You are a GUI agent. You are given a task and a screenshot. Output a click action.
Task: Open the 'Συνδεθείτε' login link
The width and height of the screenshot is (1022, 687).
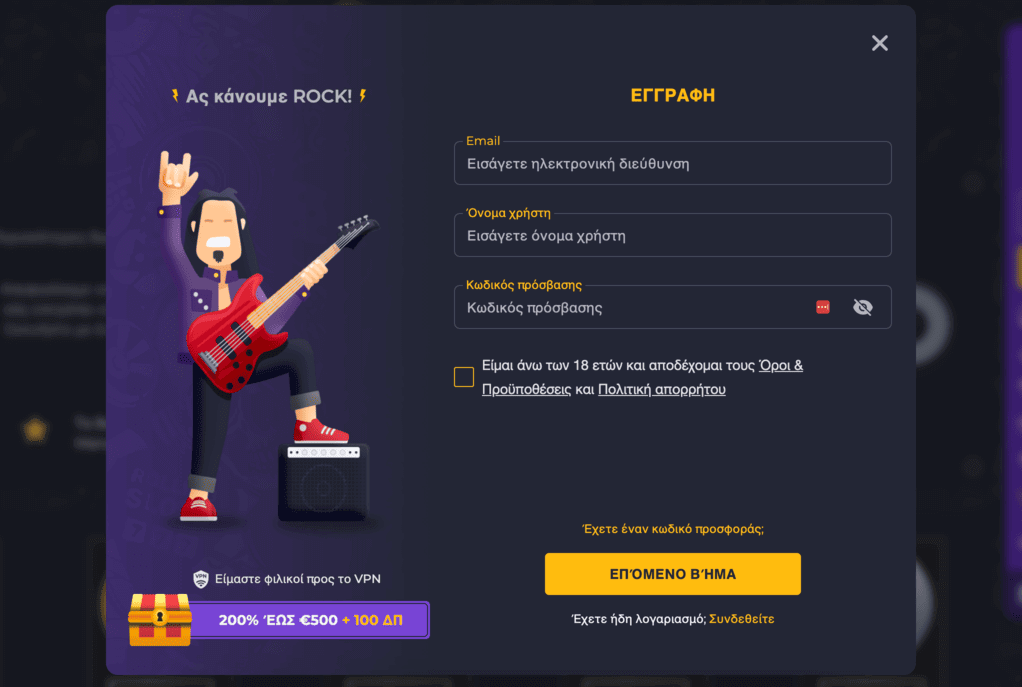point(741,619)
